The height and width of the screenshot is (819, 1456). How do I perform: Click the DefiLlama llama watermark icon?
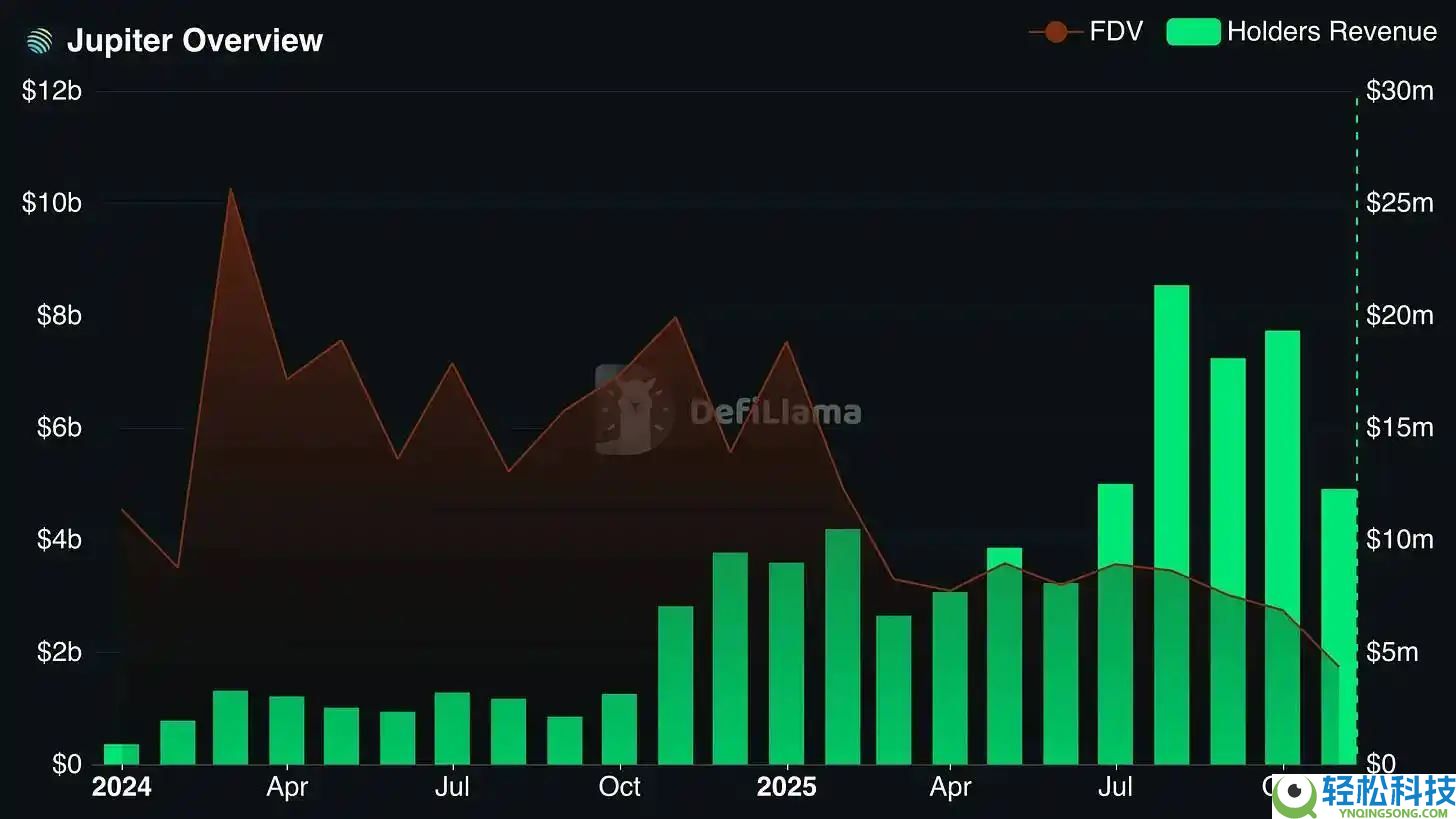[628, 410]
